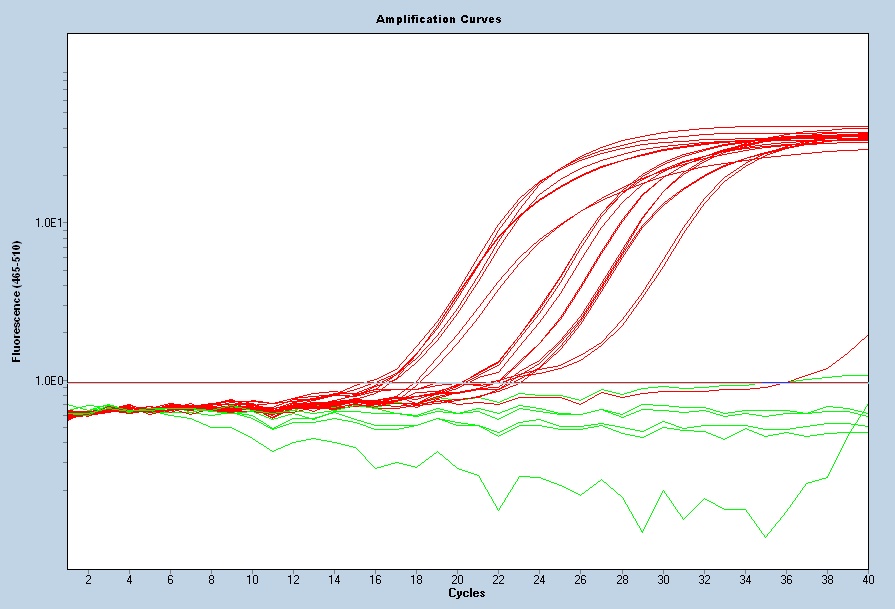Click cycle 18 on the x-axis
This screenshot has width=895, height=609.
[x=416, y=580]
